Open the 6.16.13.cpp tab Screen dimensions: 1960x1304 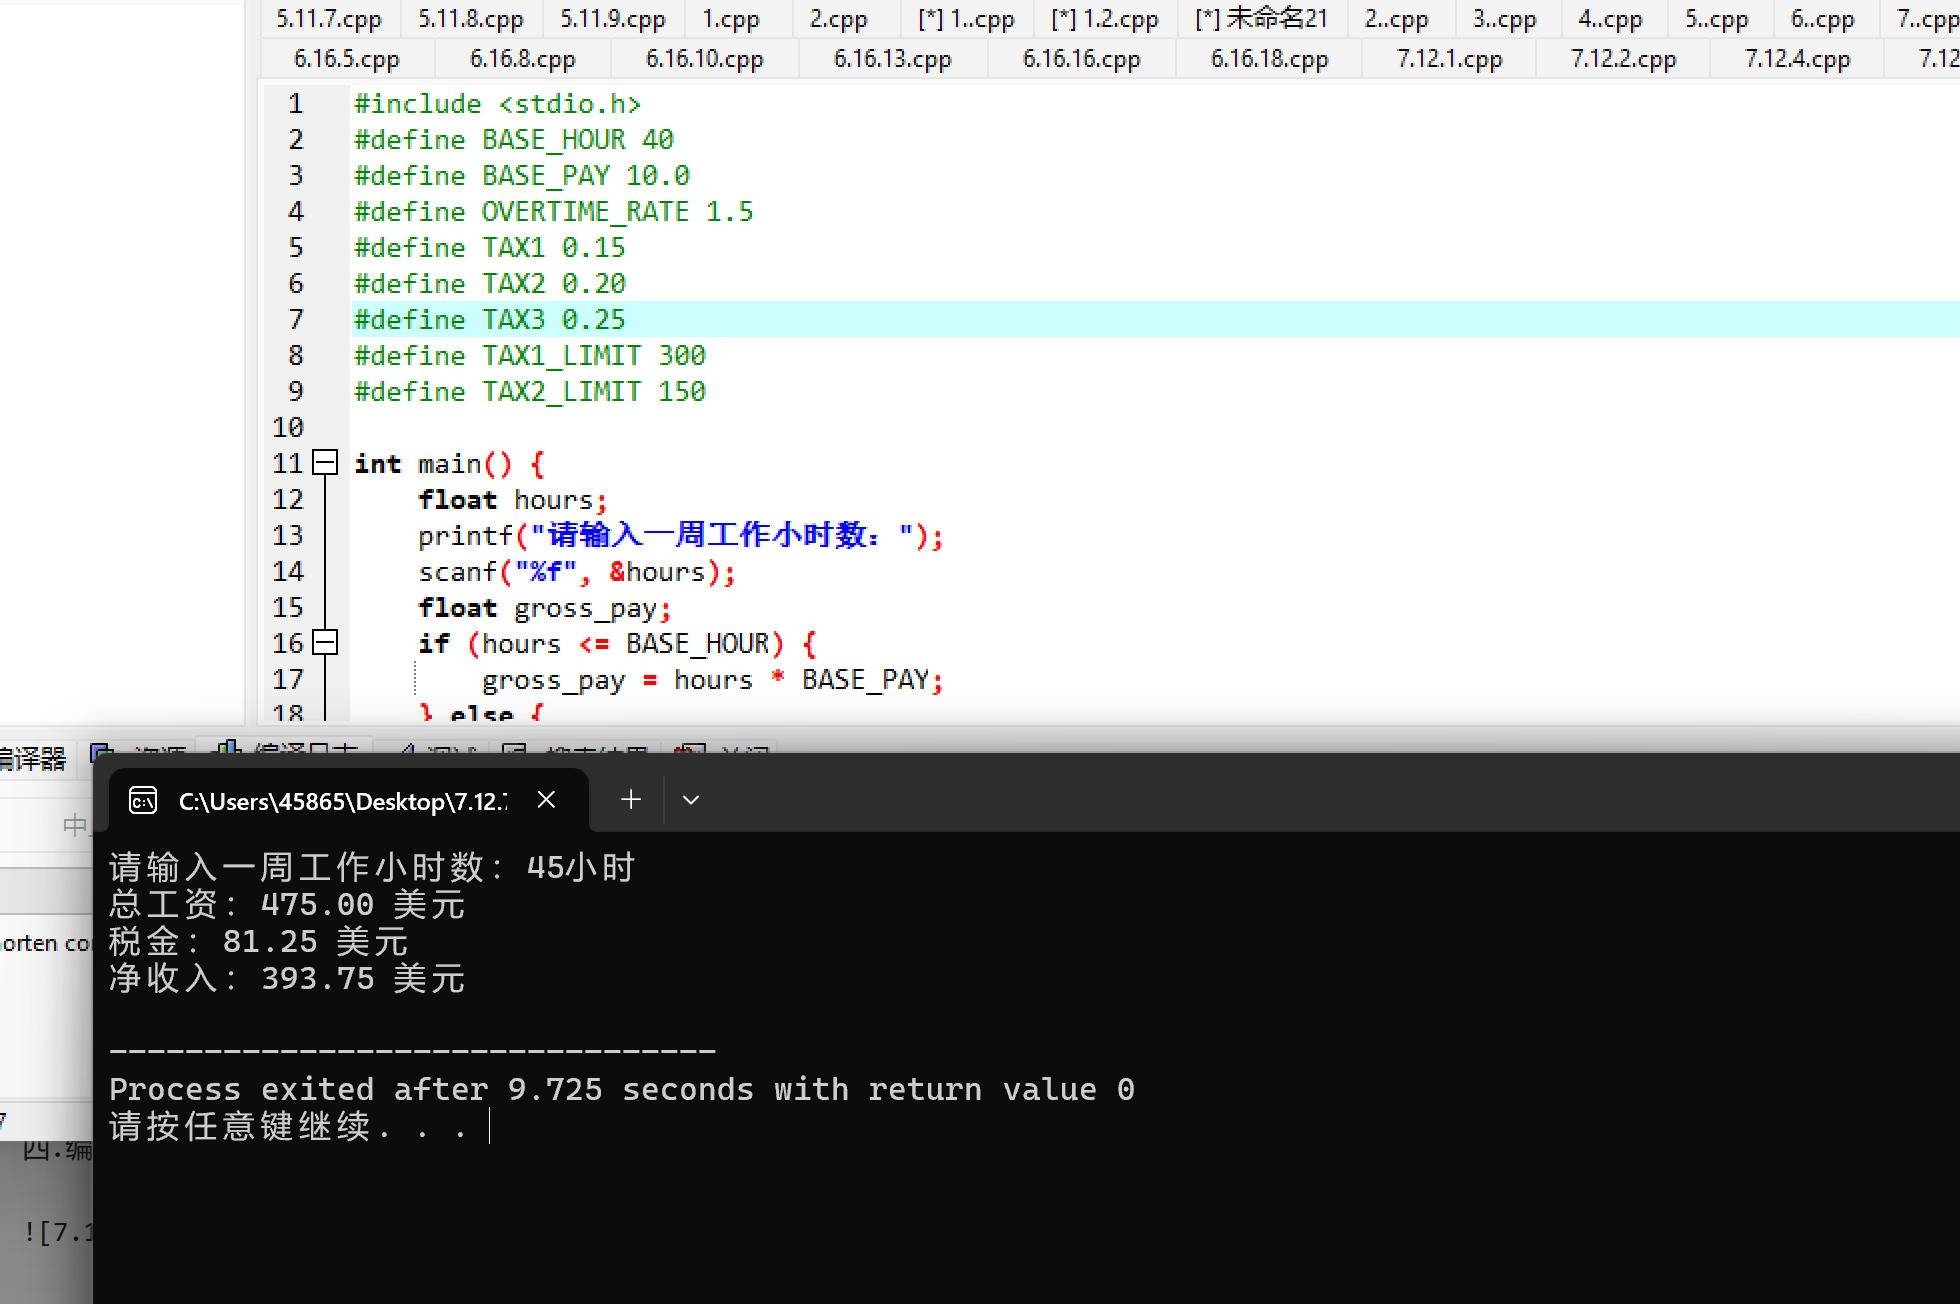tap(892, 59)
